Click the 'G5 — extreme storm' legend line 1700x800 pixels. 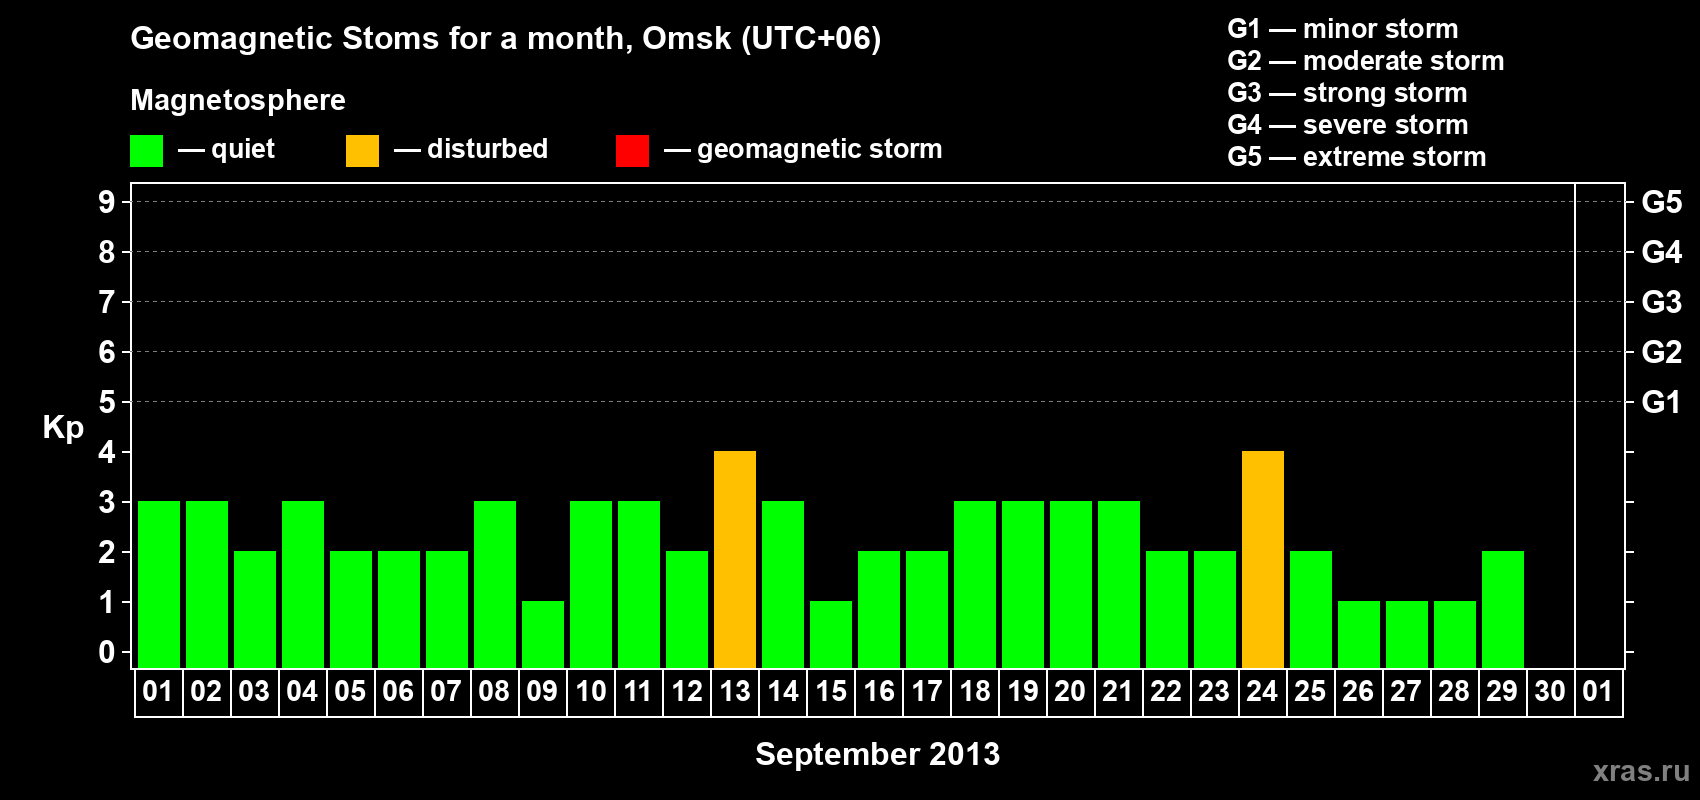(1356, 157)
